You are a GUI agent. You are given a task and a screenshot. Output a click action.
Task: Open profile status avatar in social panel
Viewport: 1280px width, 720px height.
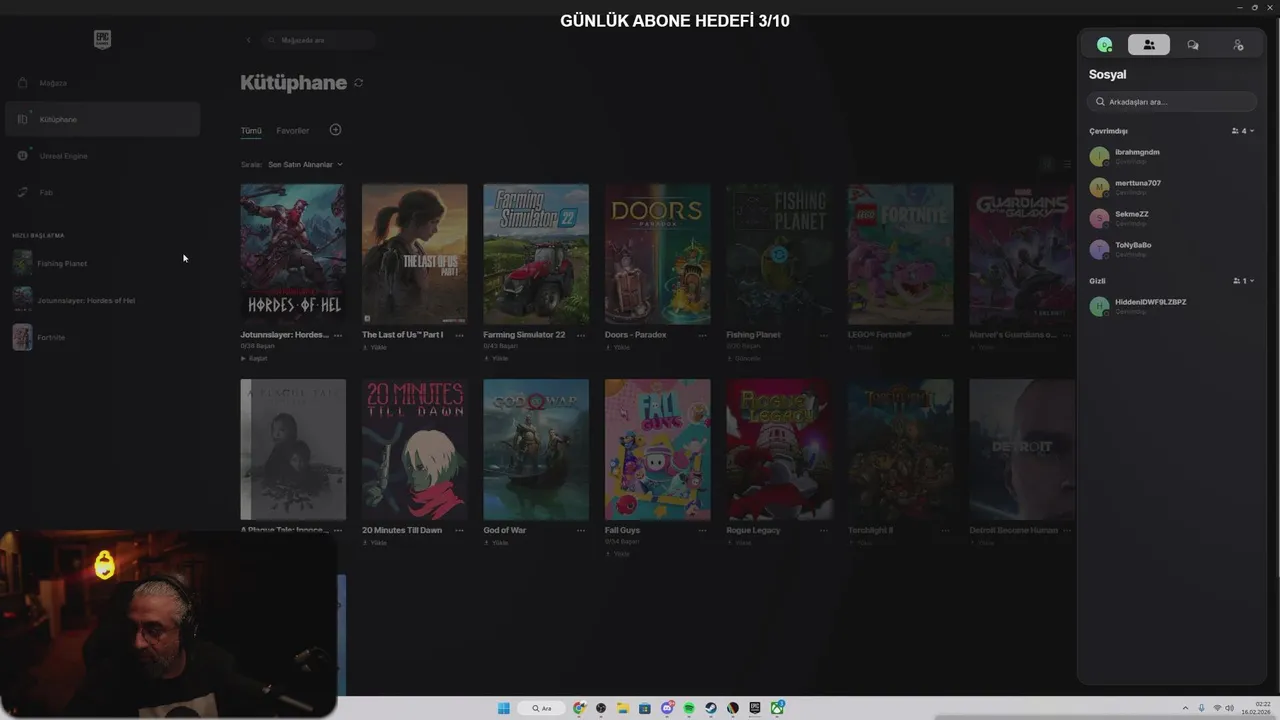click(x=1104, y=45)
